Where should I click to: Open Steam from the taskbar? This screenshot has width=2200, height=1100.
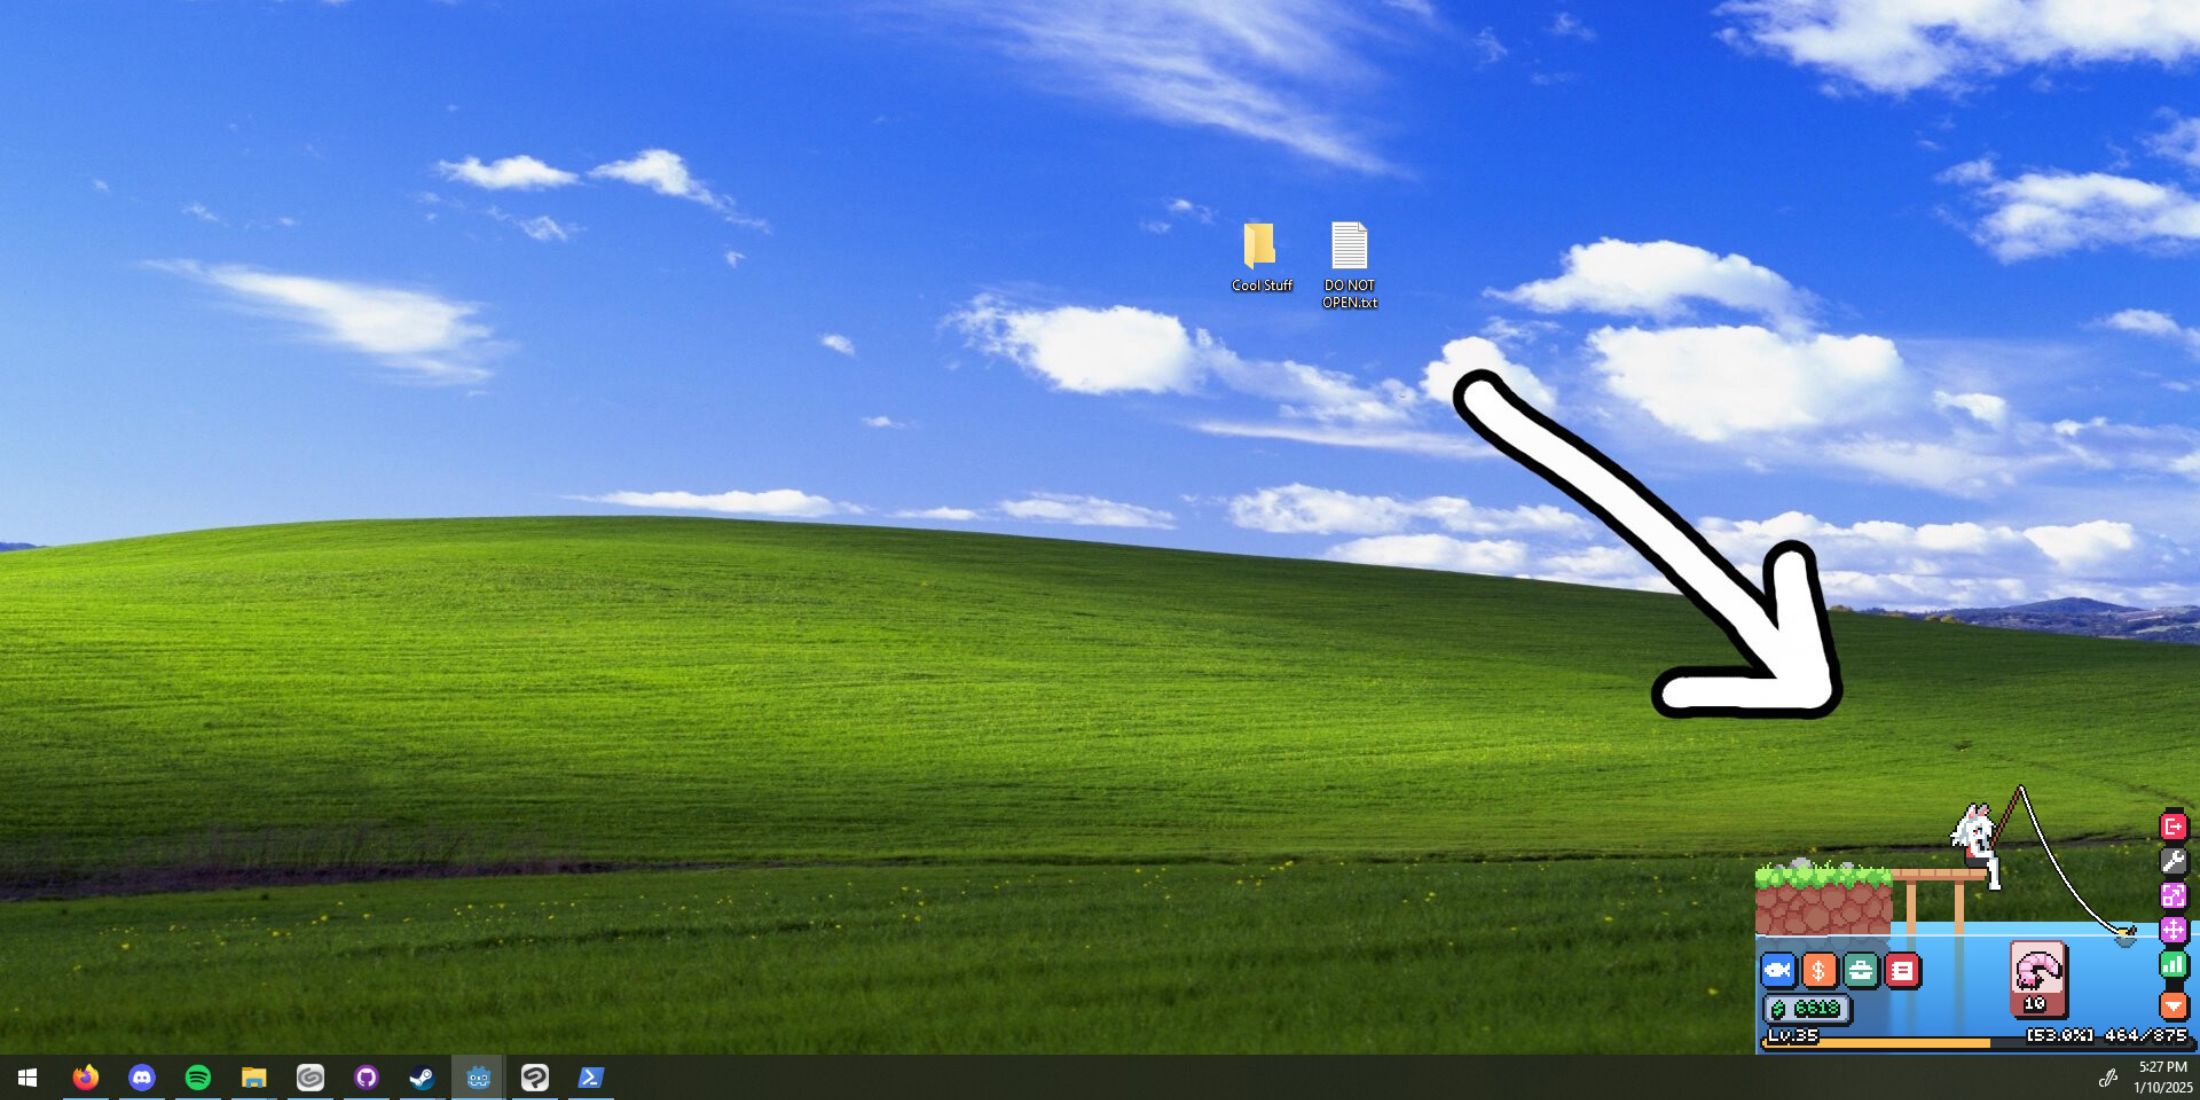(x=422, y=1077)
